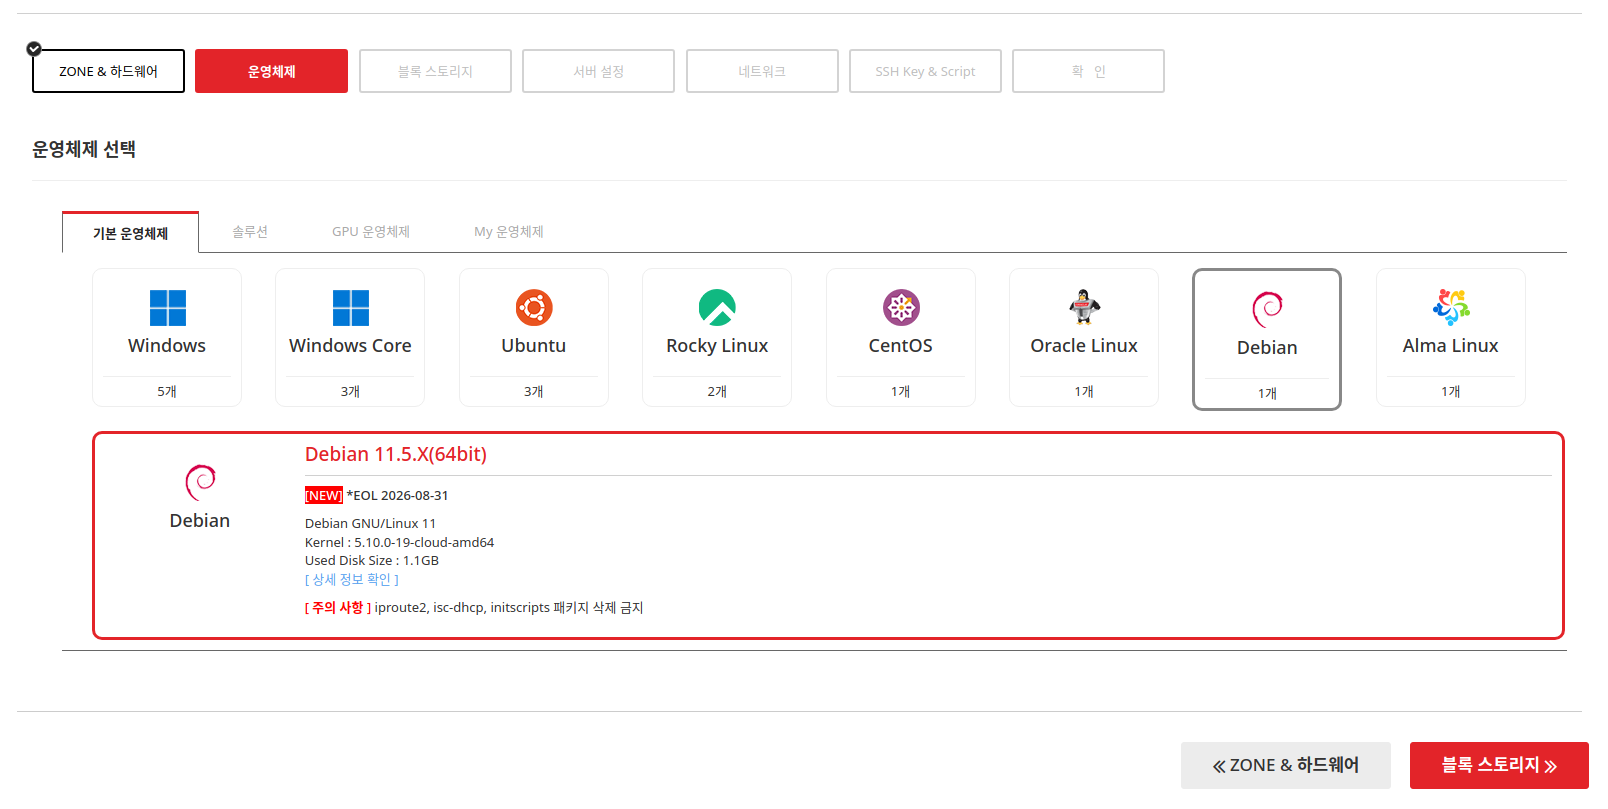Go to 확 인 confirmation step
The image size is (1608, 809).
pos(1088,71)
